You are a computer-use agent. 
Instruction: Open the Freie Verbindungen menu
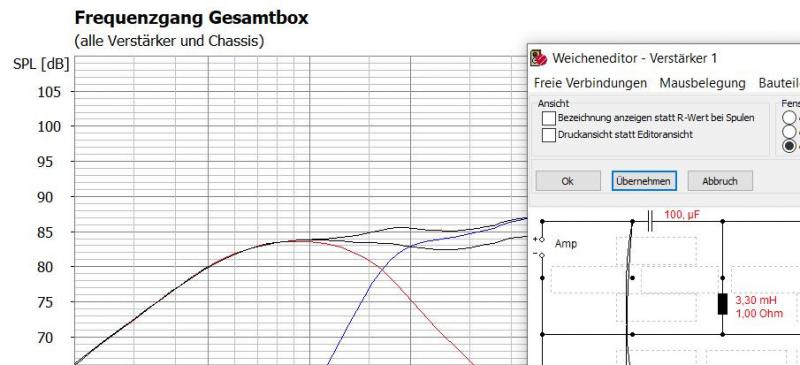[x=590, y=83]
